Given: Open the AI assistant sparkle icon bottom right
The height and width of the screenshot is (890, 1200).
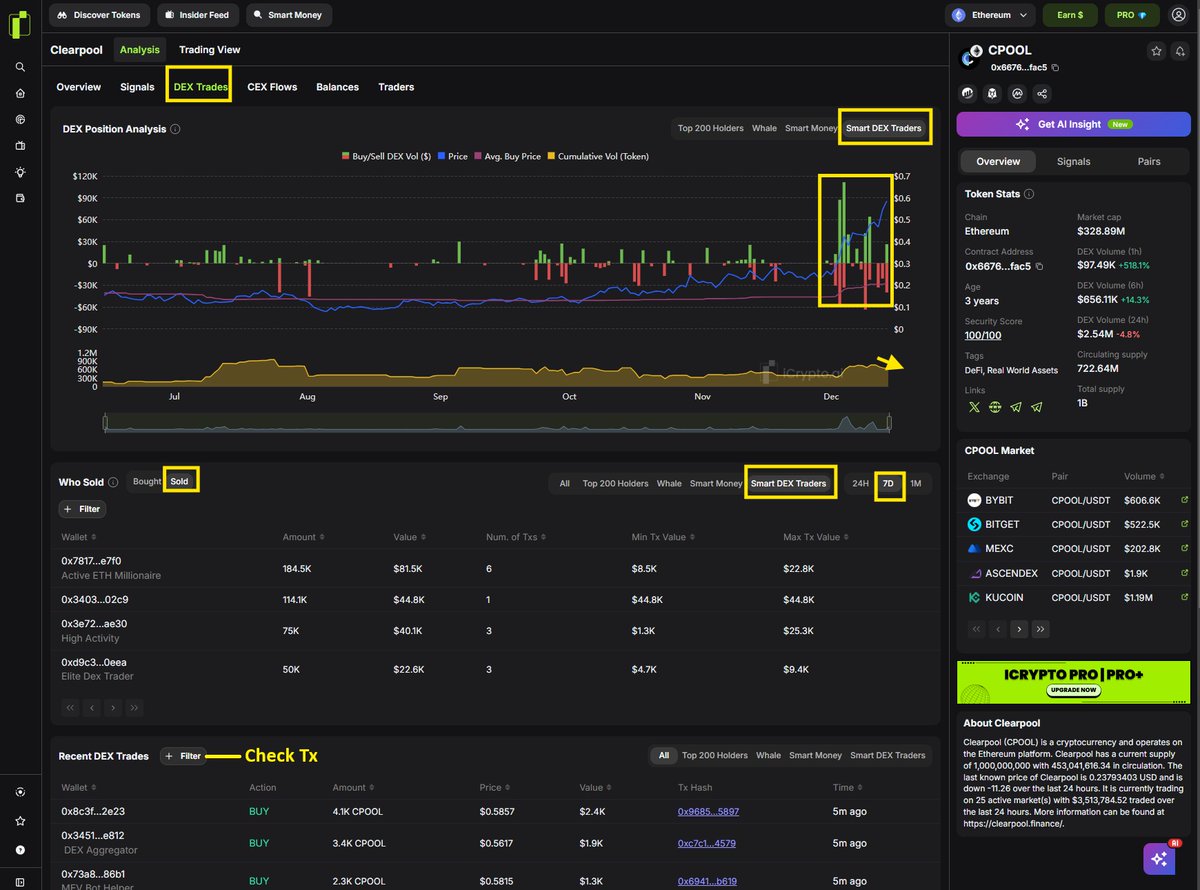Looking at the screenshot, I should [x=1160, y=859].
